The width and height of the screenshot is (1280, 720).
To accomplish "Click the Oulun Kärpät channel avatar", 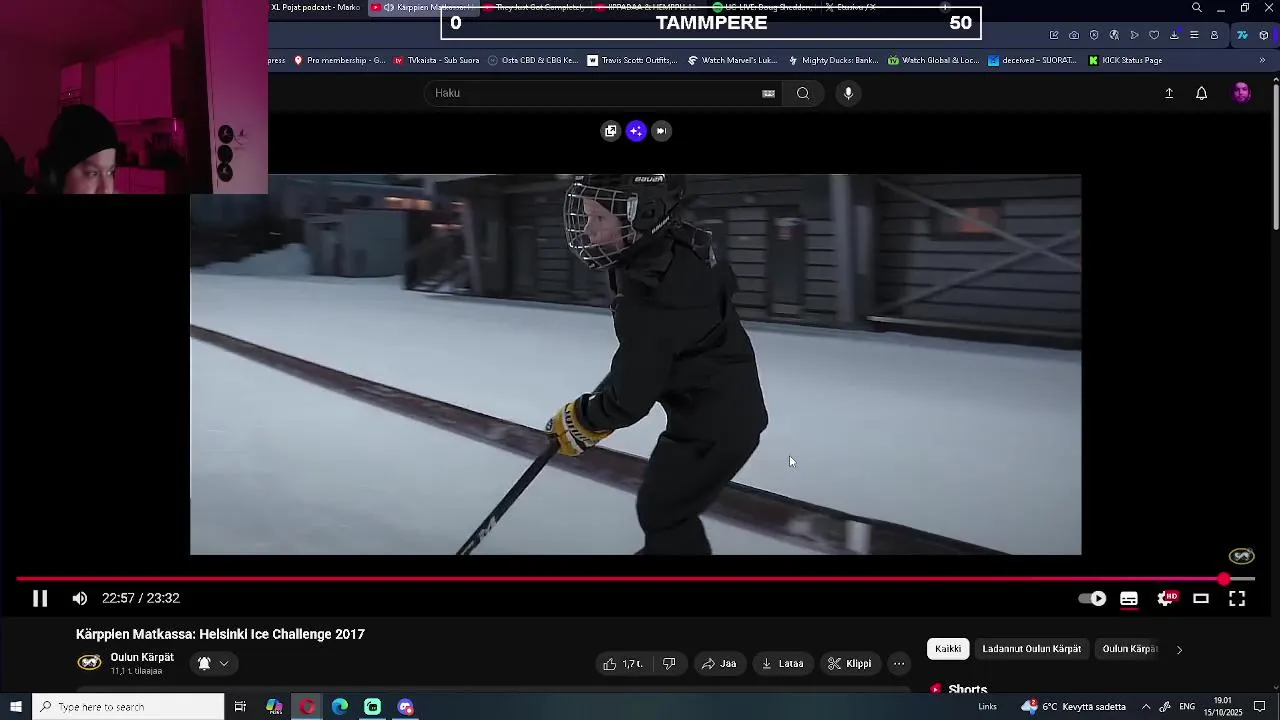I will 89,662.
